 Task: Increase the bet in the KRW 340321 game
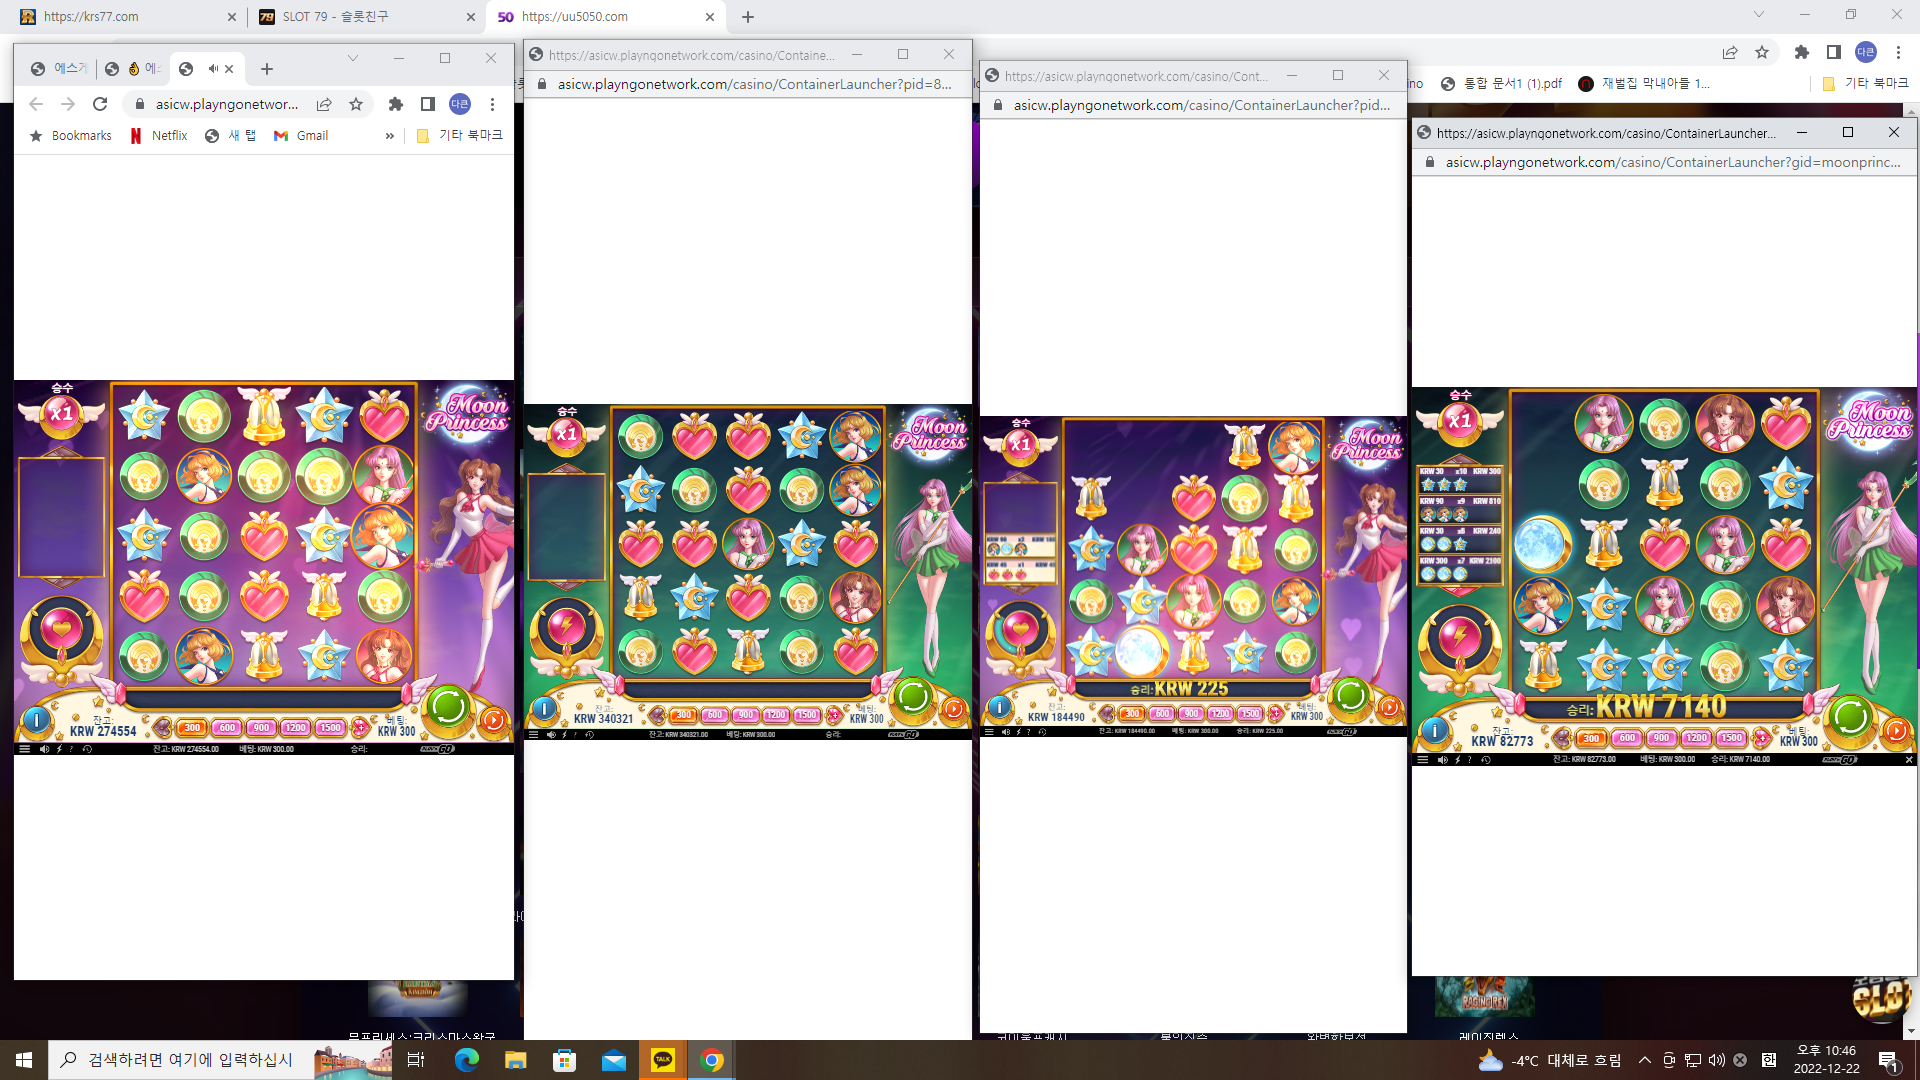point(833,715)
